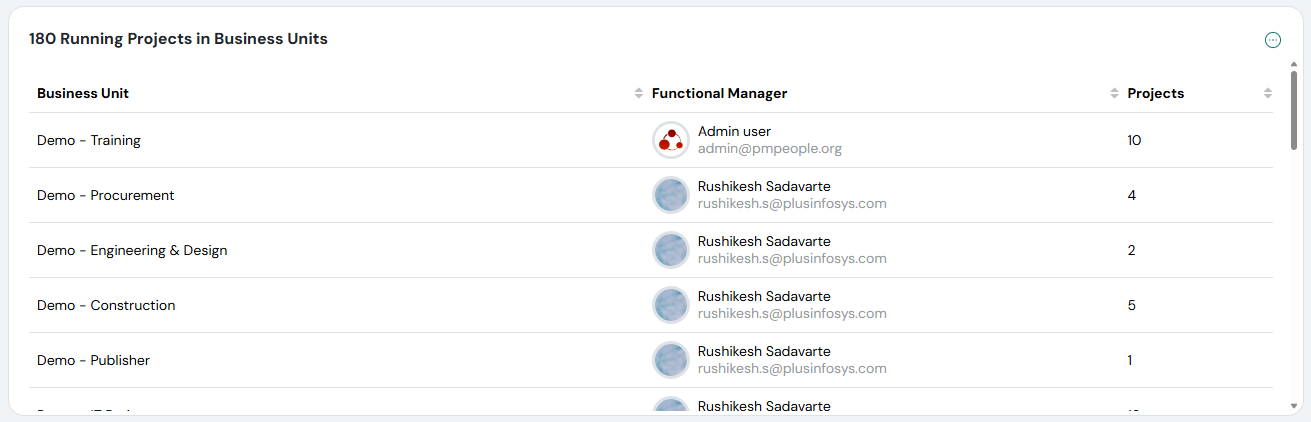This screenshot has width=1311, height=422.
Task: Click avatar in Demo - Publisher row
Action: point(670,360)
